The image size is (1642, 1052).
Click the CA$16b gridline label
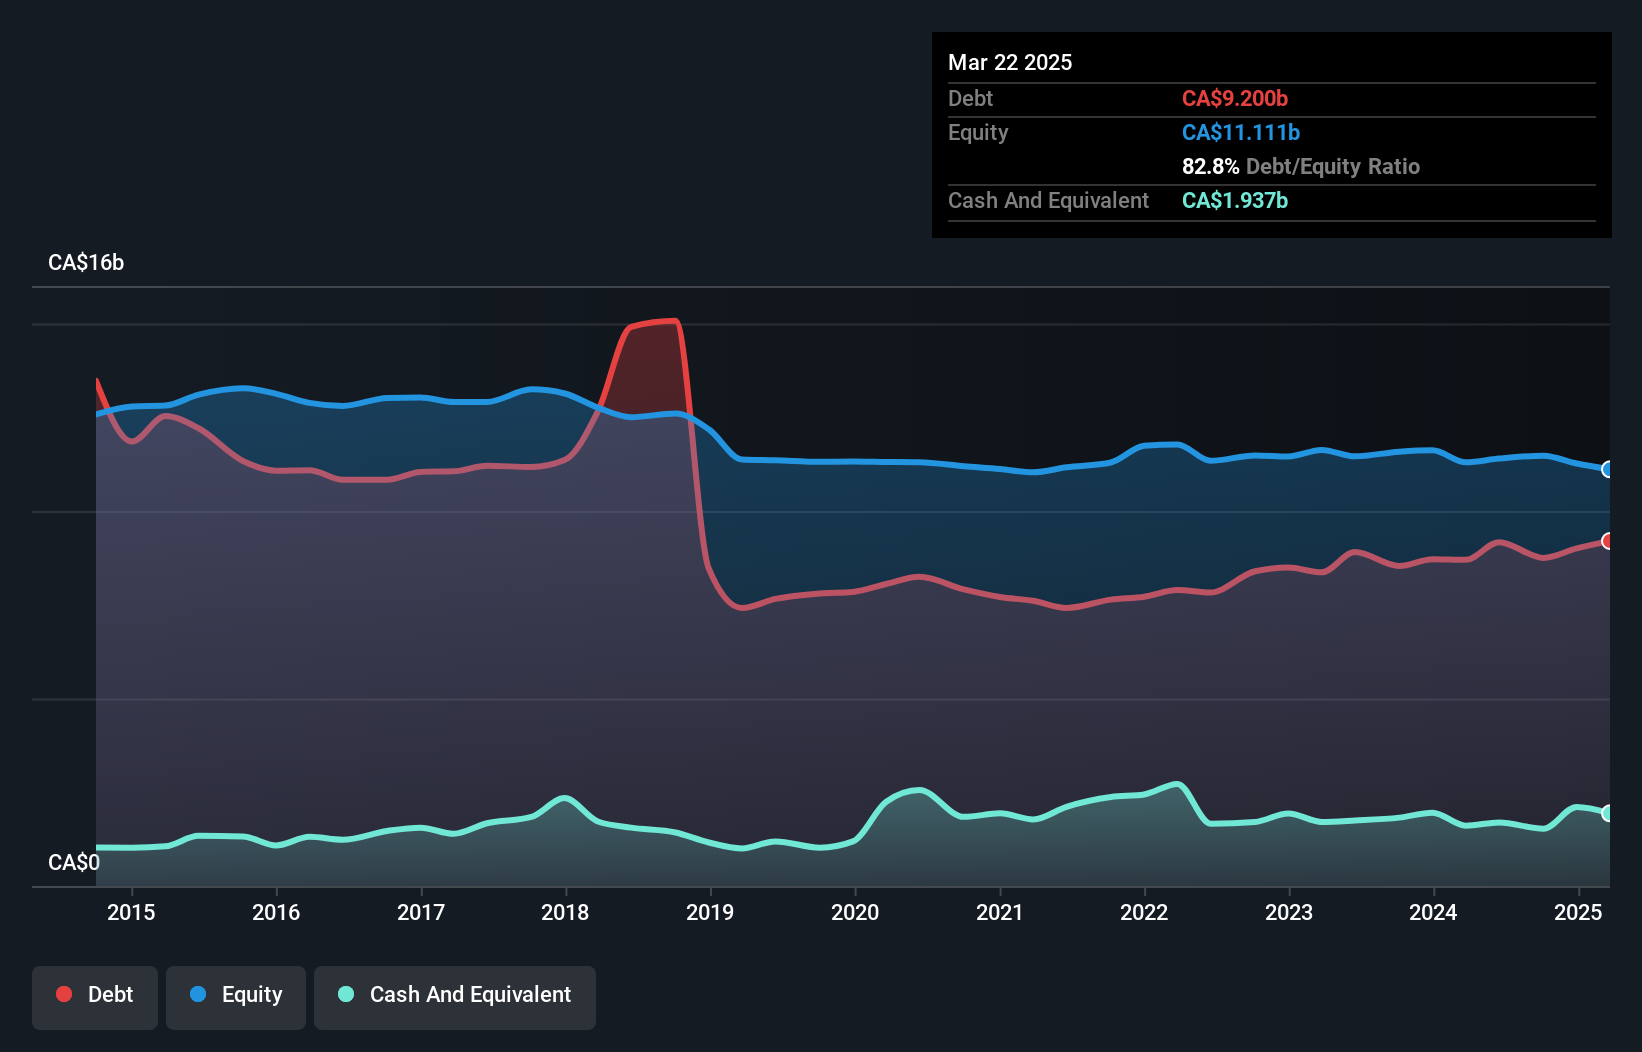[x=85, y=263]
